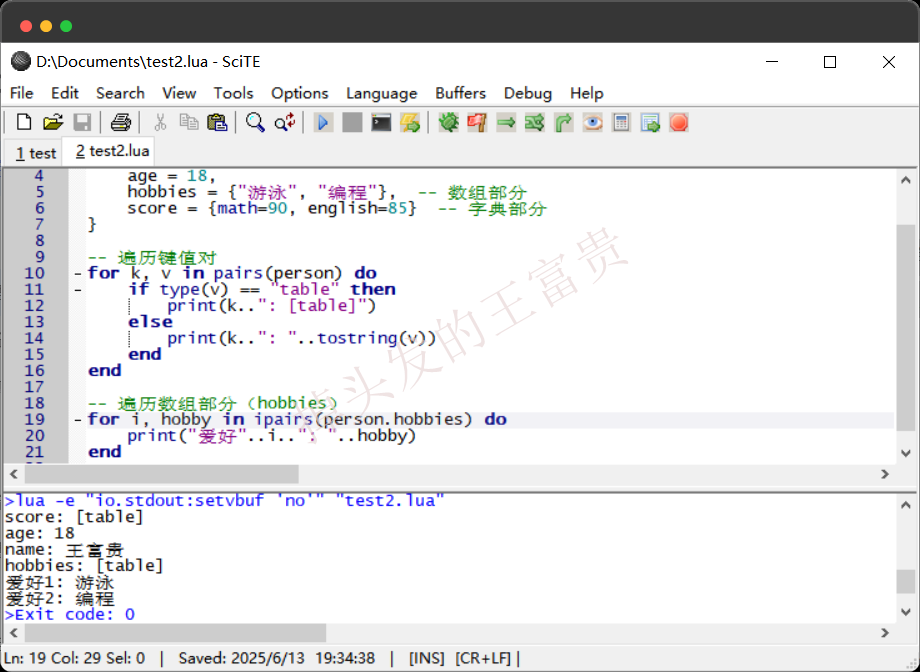Click the calculator icon in toolbar

621,123
